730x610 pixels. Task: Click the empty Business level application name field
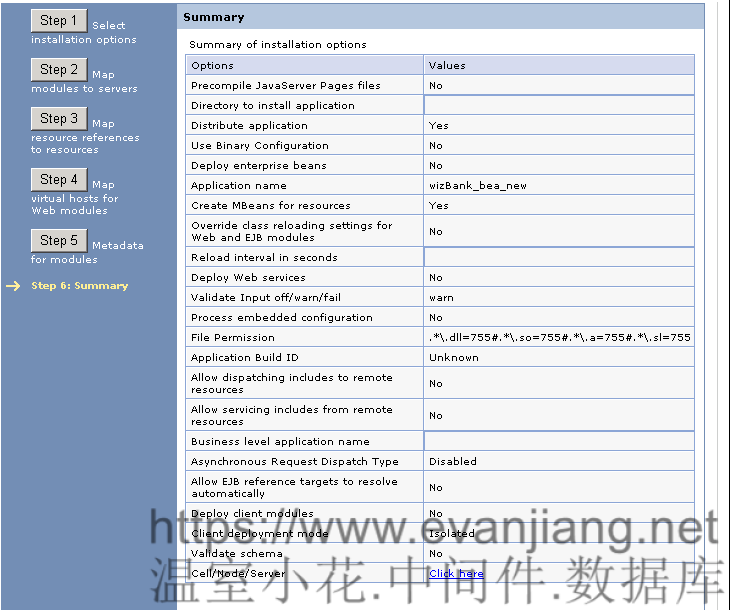558,442
